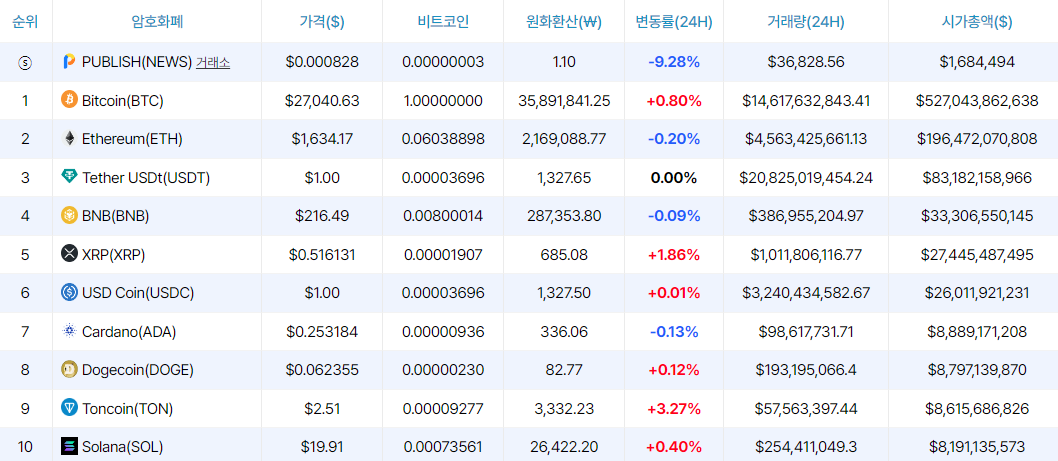Sort by the 가격($) column header
The height and width of the screenshot is (461, 1058).
coord(322,22)
